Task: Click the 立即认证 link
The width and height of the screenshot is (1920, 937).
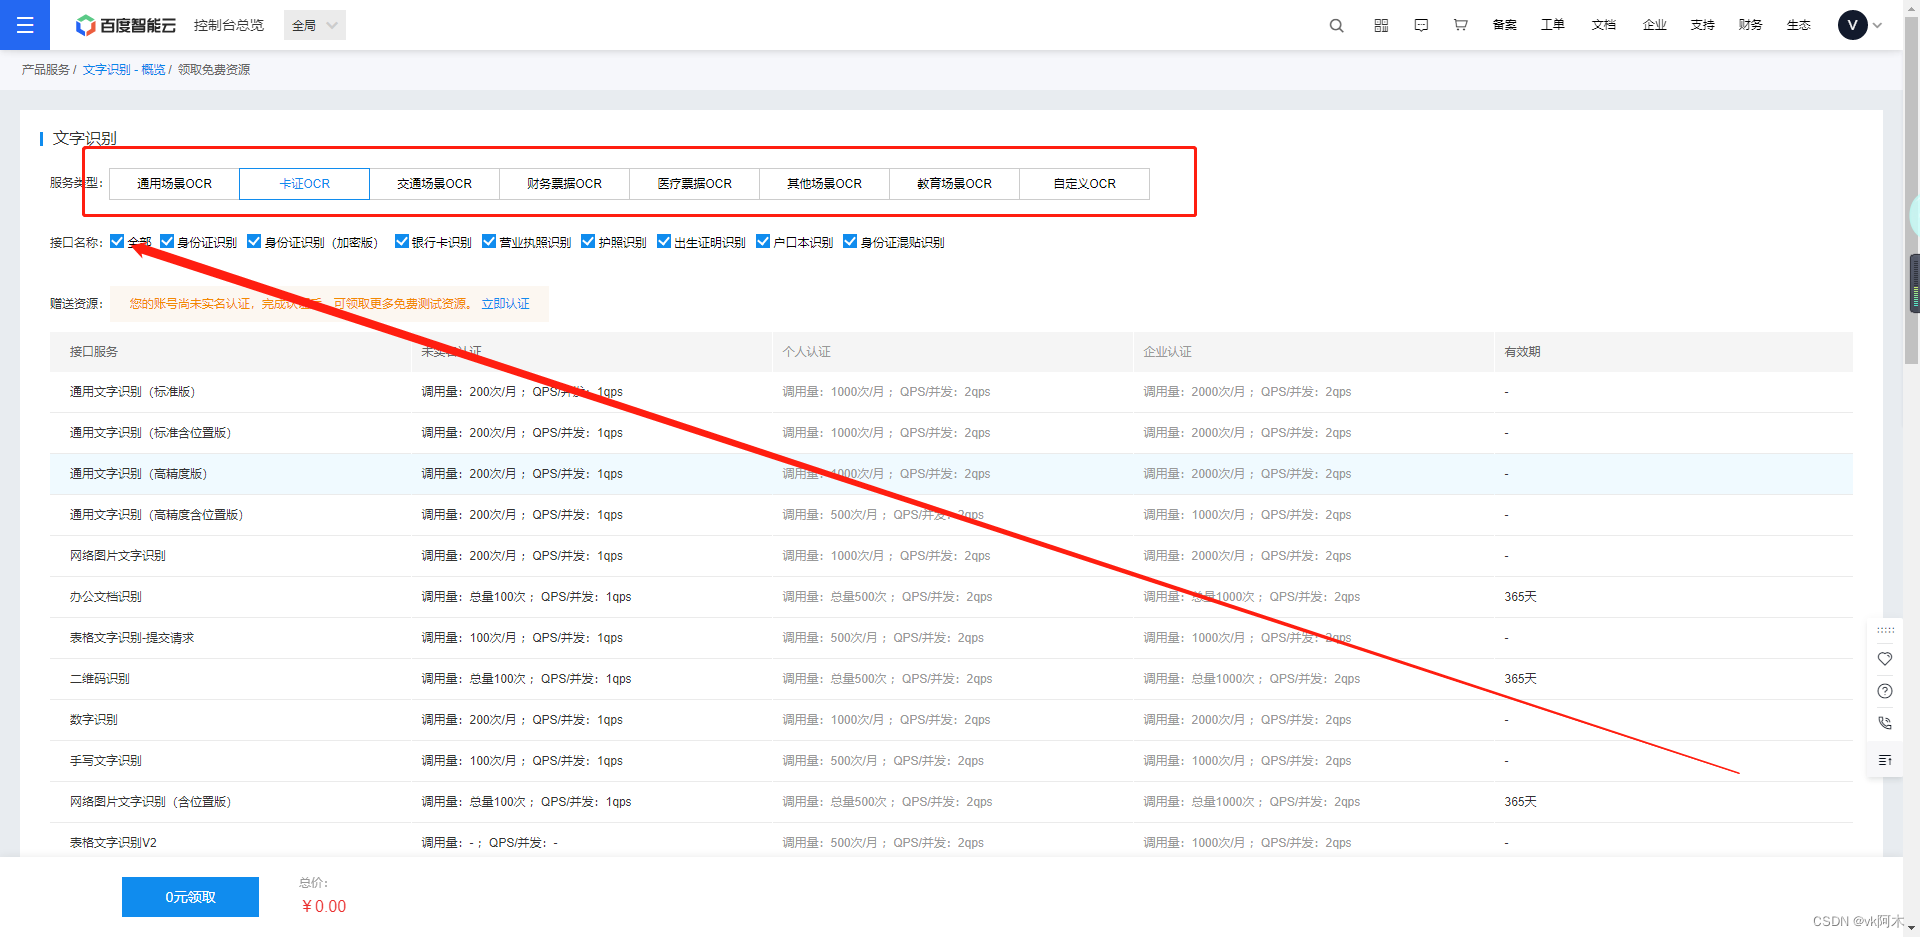Action: [x=505, y=304]
